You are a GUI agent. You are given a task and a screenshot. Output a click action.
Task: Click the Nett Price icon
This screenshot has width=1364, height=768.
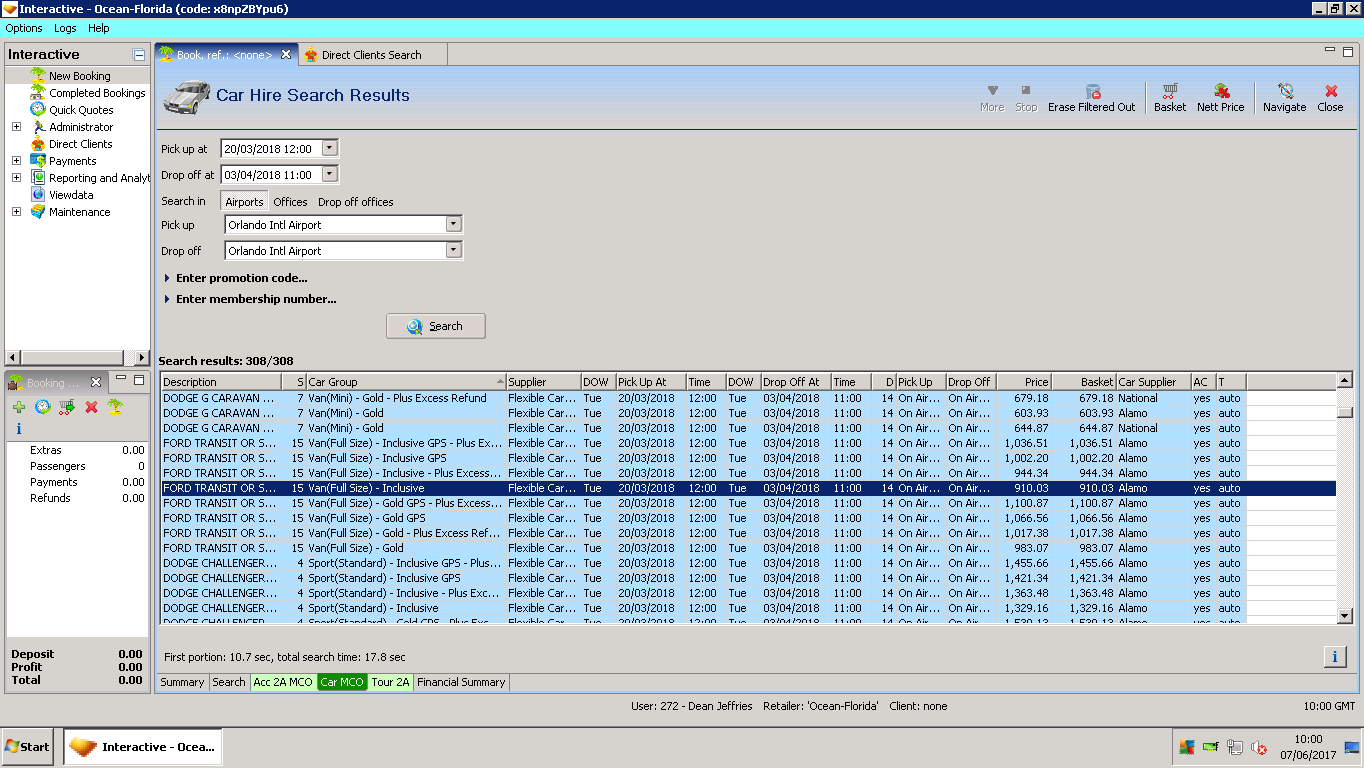[x=1220, y=97]
